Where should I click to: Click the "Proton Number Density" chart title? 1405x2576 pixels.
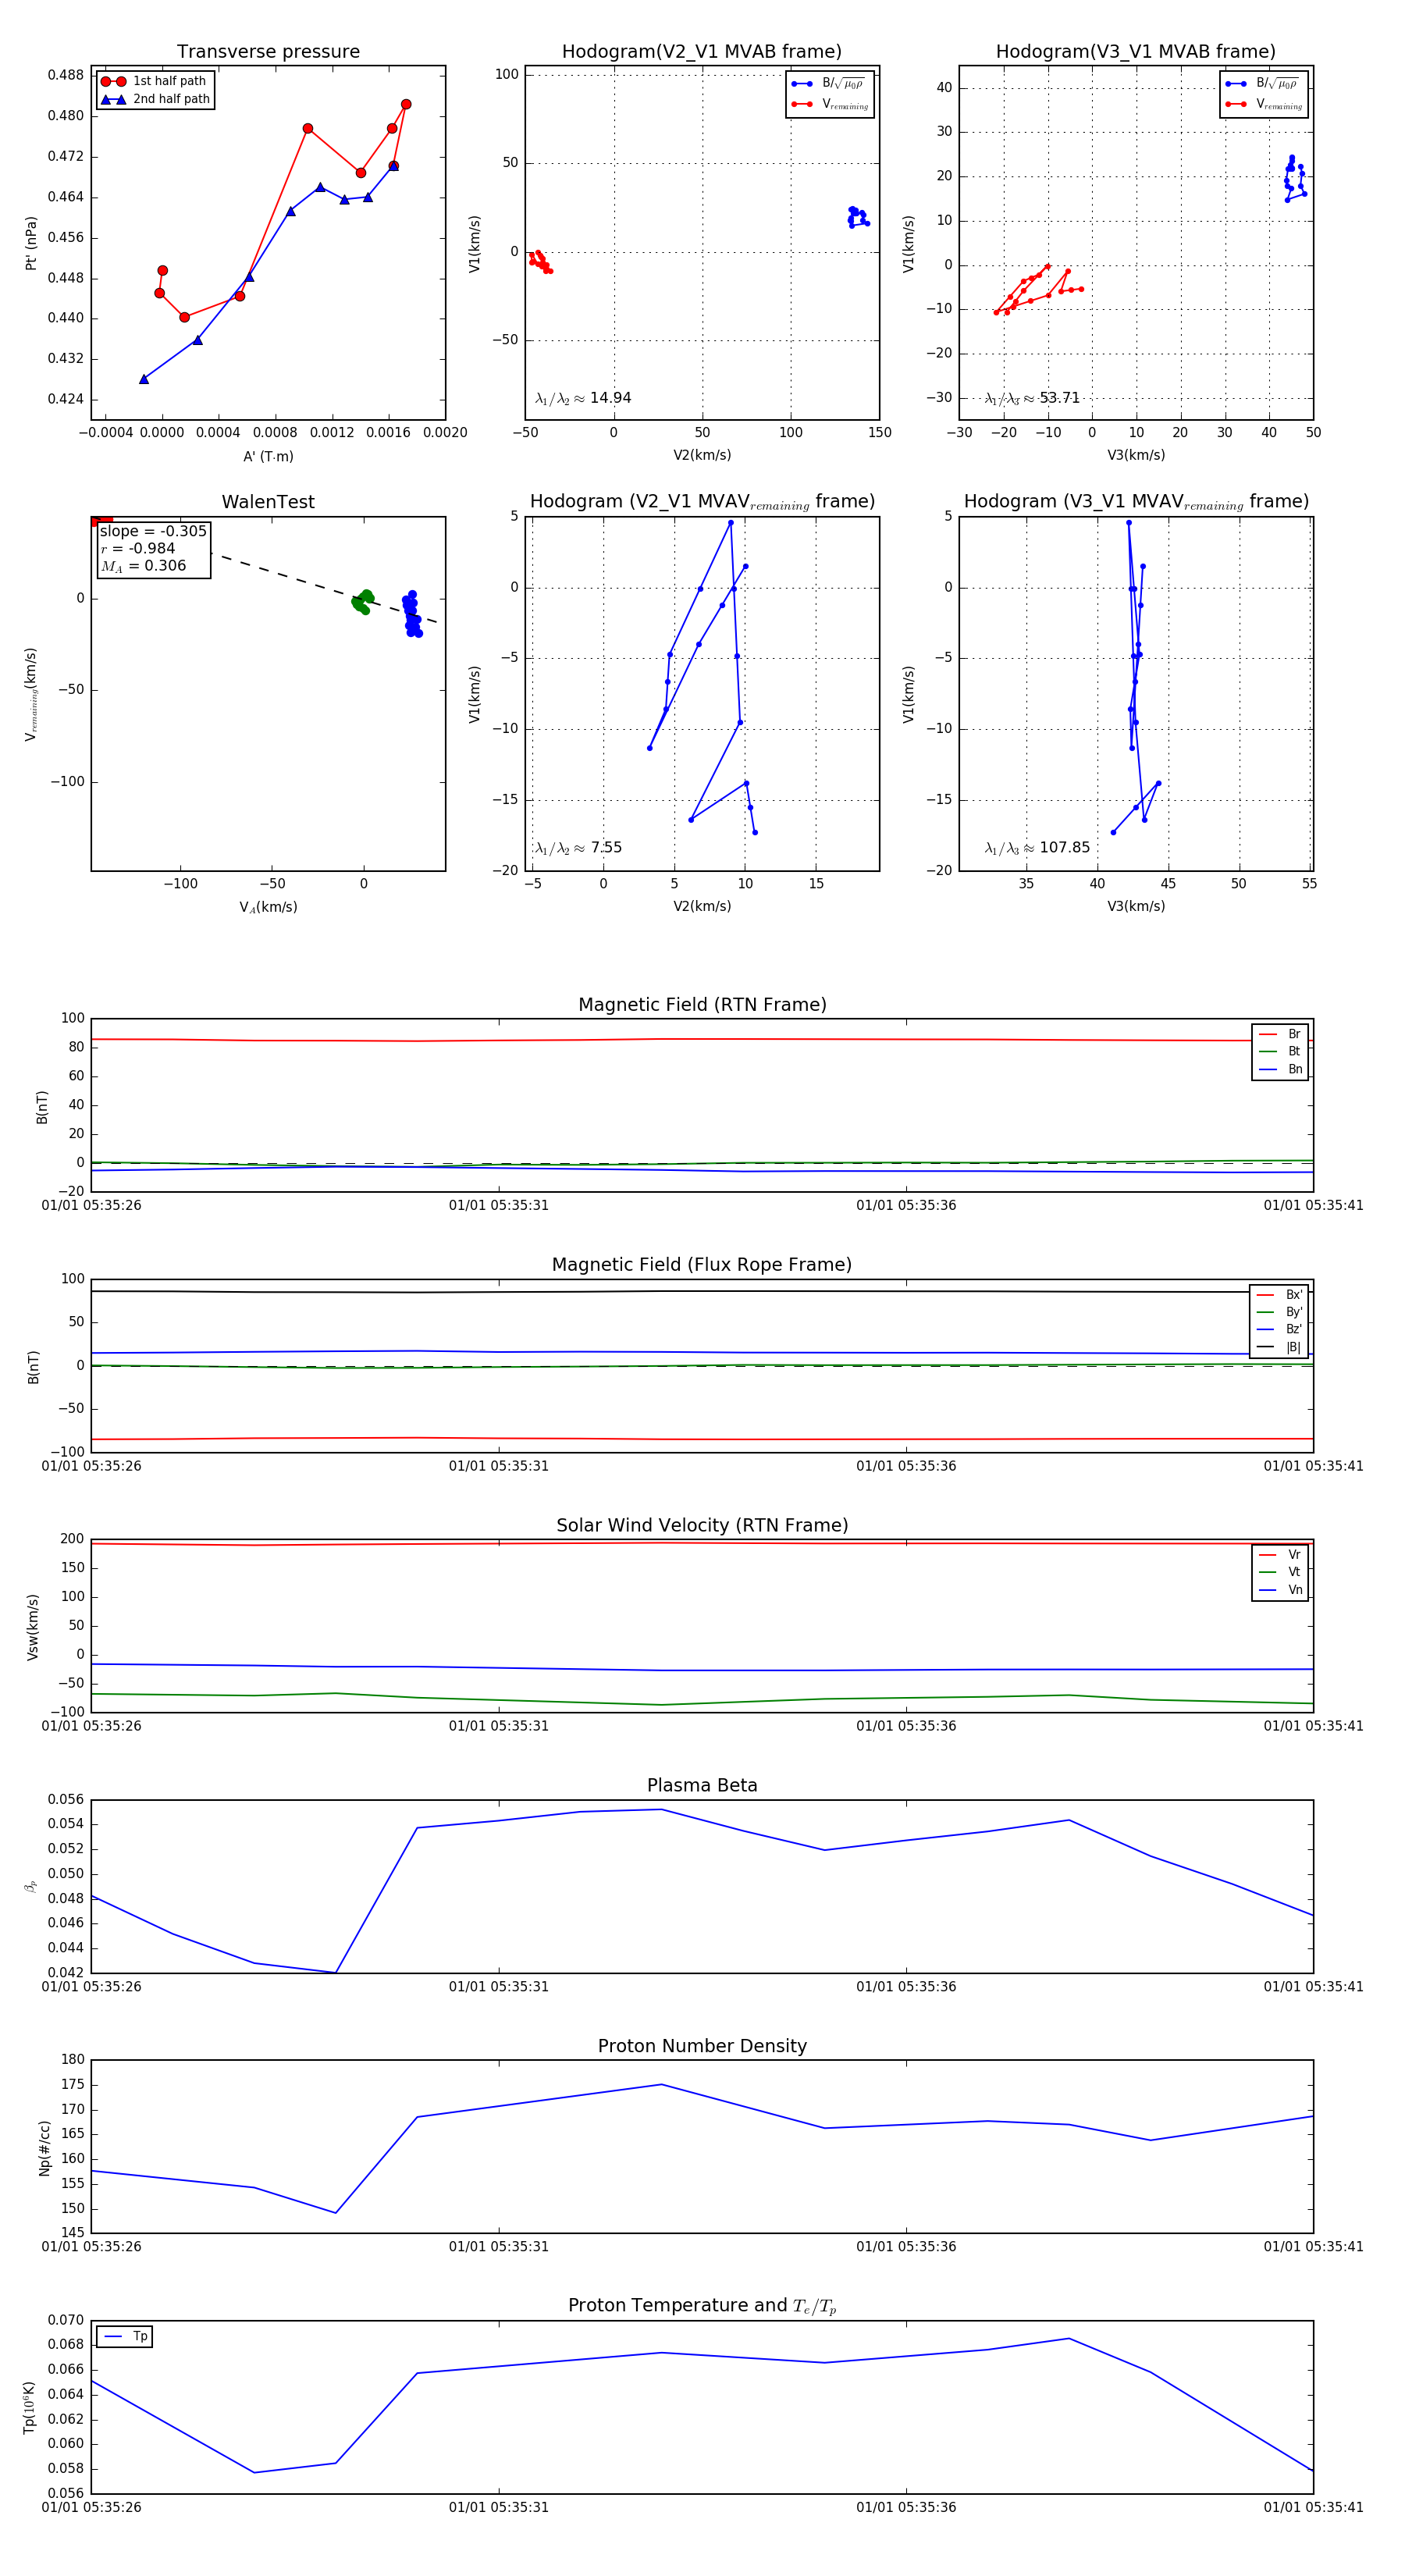(702, 2046)
